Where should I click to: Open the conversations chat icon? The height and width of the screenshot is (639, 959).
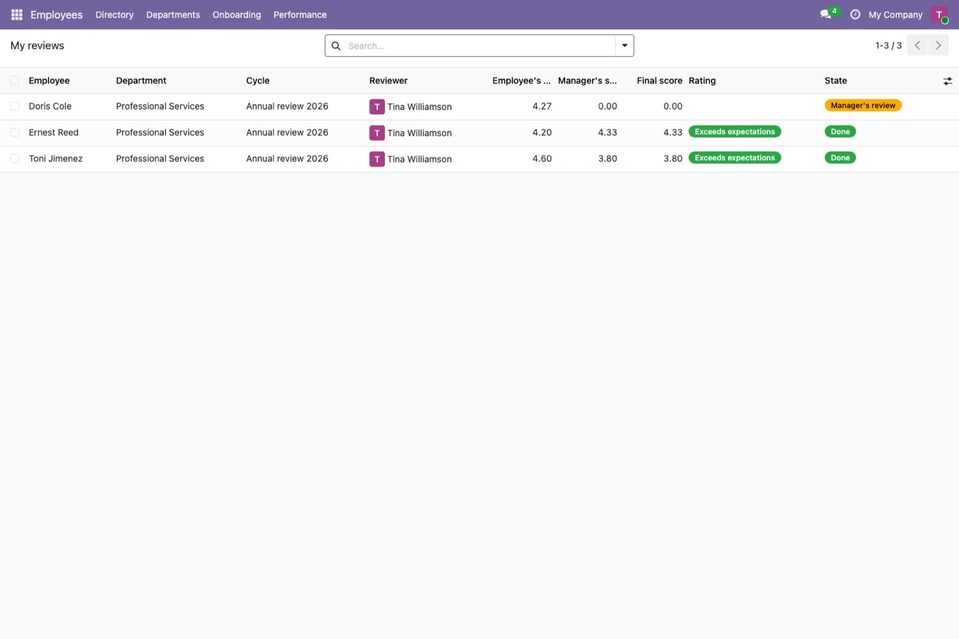826,14
